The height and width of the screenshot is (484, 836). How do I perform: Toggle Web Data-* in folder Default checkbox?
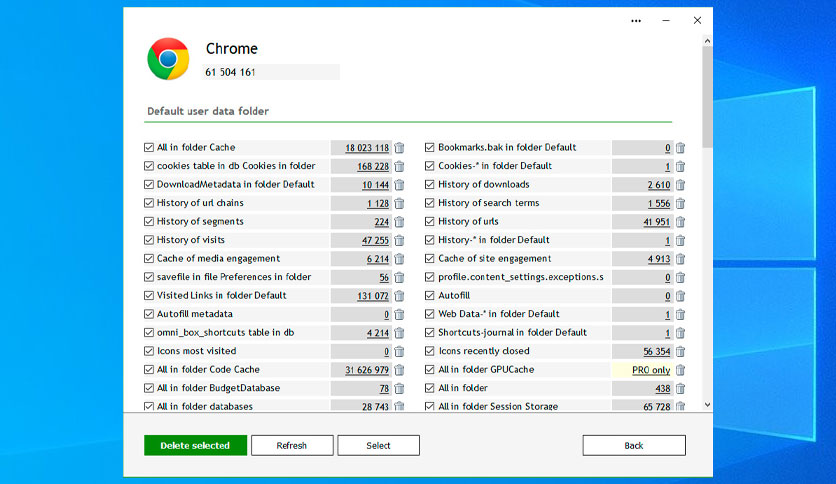[x=430, y=314]
